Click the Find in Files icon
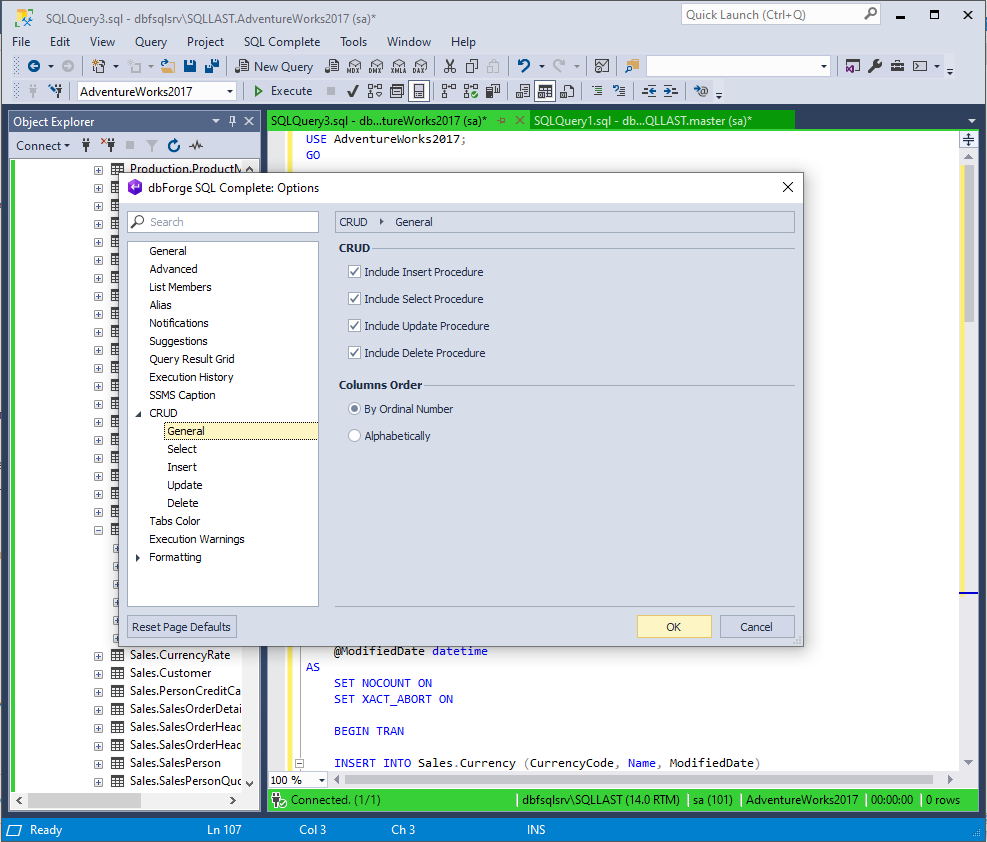This screenshot has height=842, width=987. (x=632, y=66)
